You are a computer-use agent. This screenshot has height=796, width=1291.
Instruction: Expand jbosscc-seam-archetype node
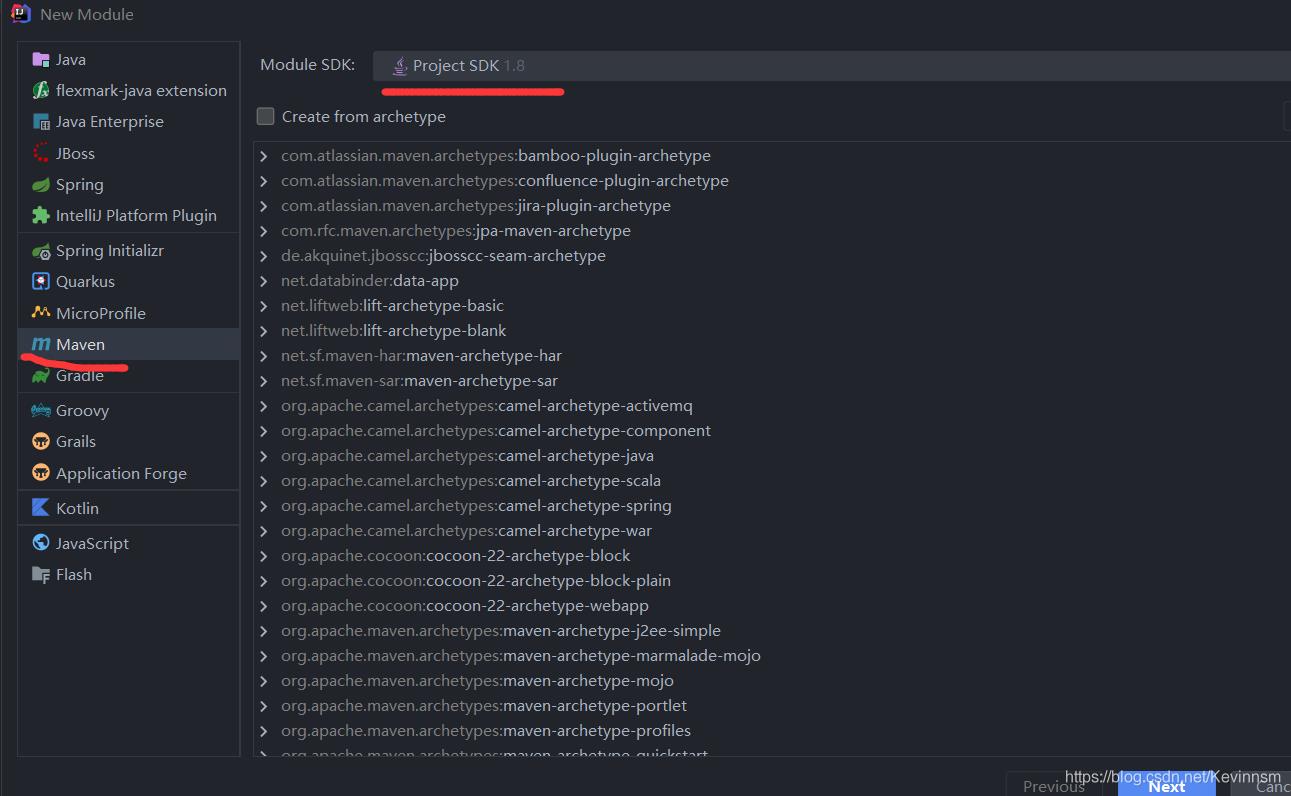click(x=264, y=256)
